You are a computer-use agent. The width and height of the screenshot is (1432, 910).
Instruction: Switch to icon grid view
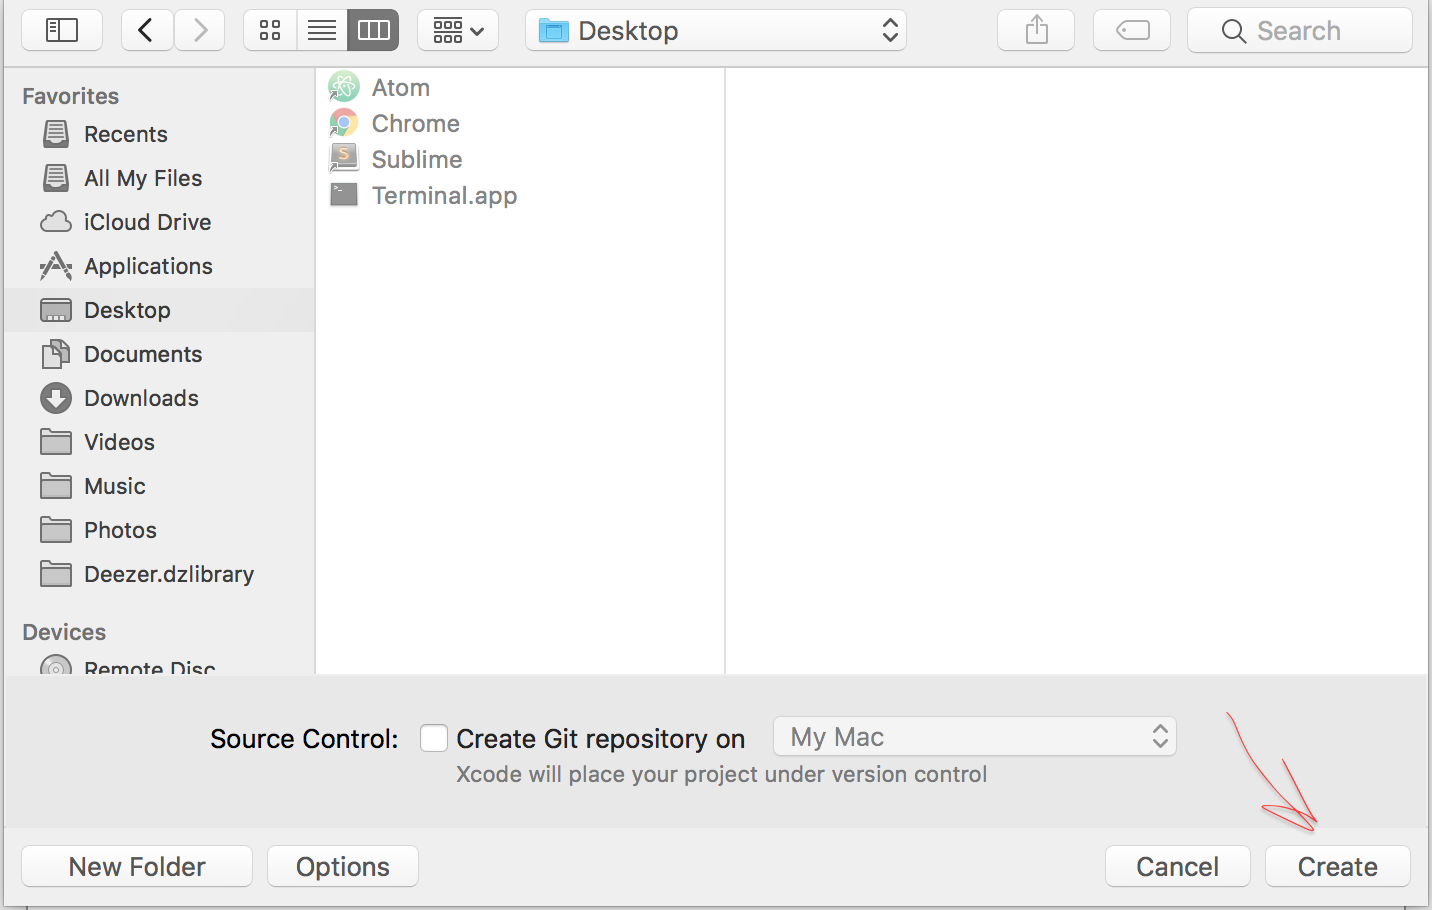[x=270, y=31]
